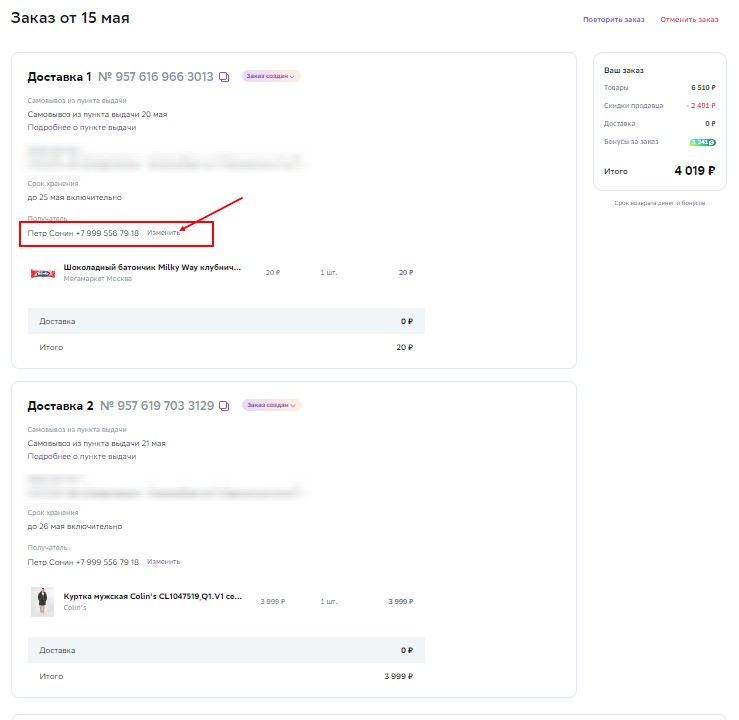Click the Colin's jacket product image

point(42,602)
